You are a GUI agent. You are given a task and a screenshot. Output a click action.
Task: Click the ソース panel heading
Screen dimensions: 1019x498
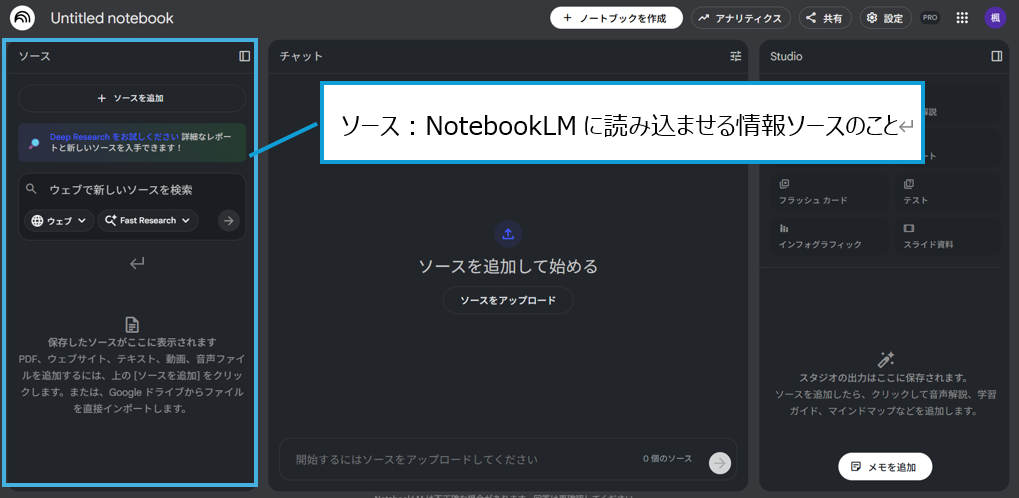(x=34, y=56)
